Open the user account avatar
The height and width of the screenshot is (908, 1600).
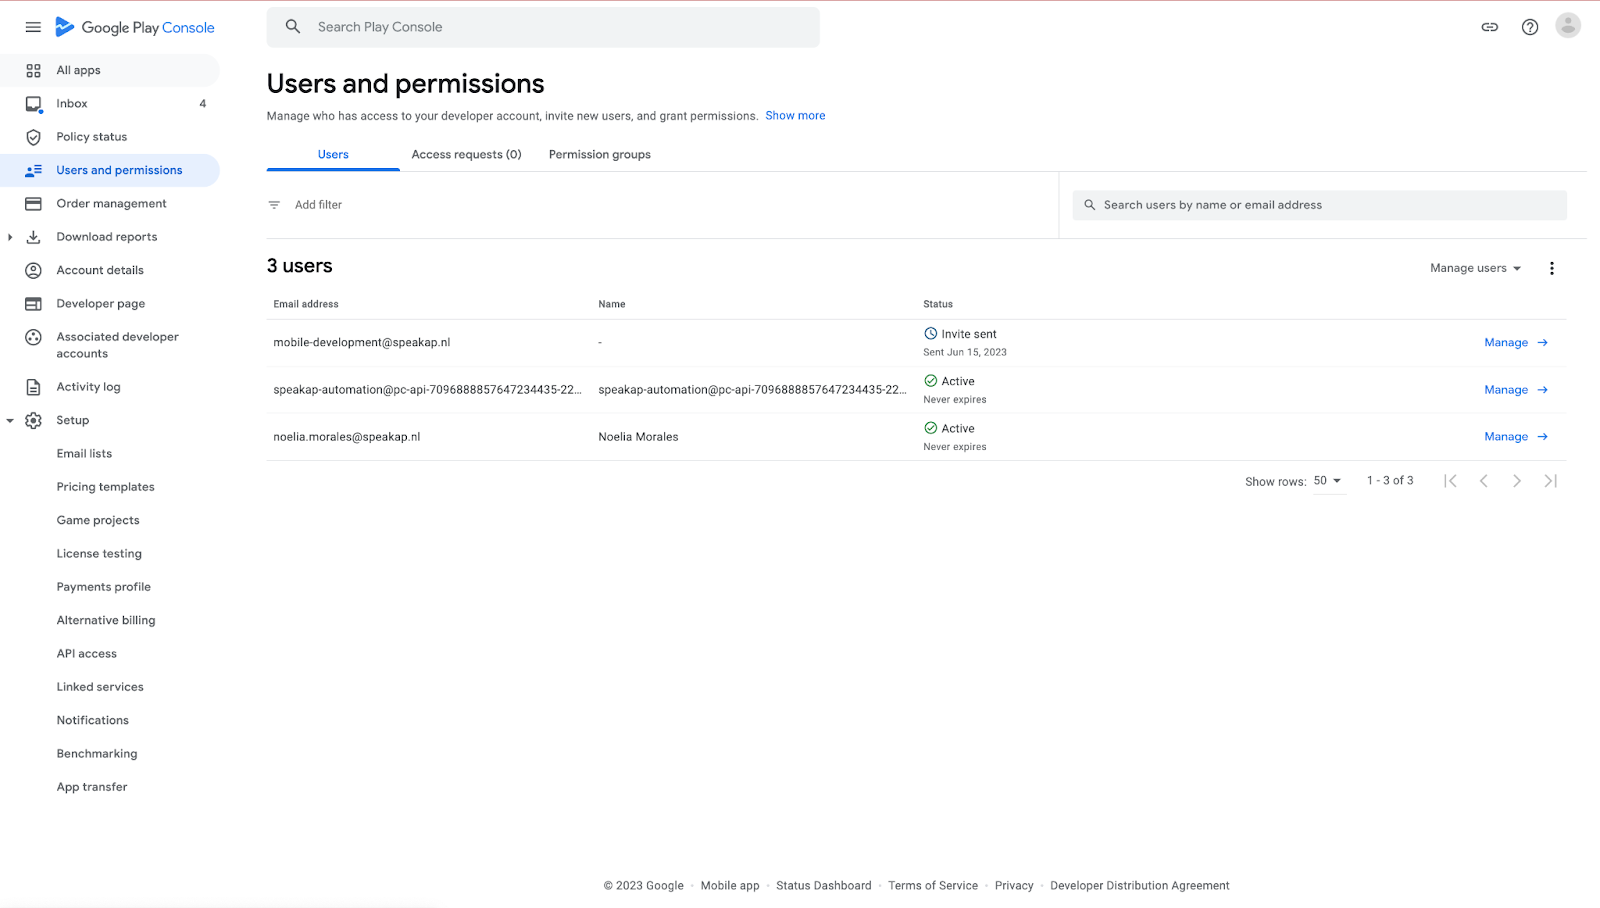coord(1567,26)
